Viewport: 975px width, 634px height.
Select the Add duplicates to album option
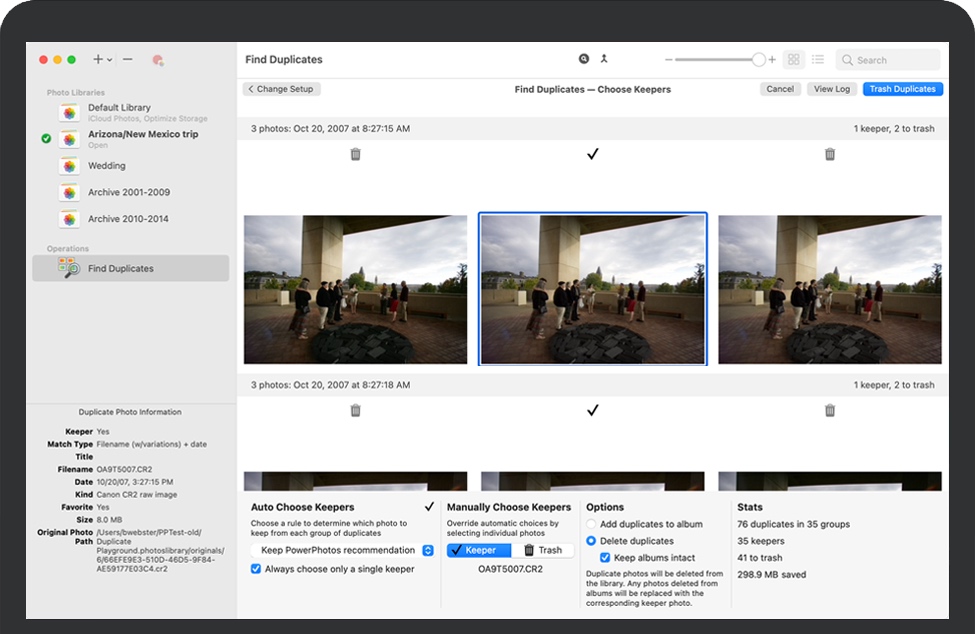pyautogui.click(x=592, y=524)
